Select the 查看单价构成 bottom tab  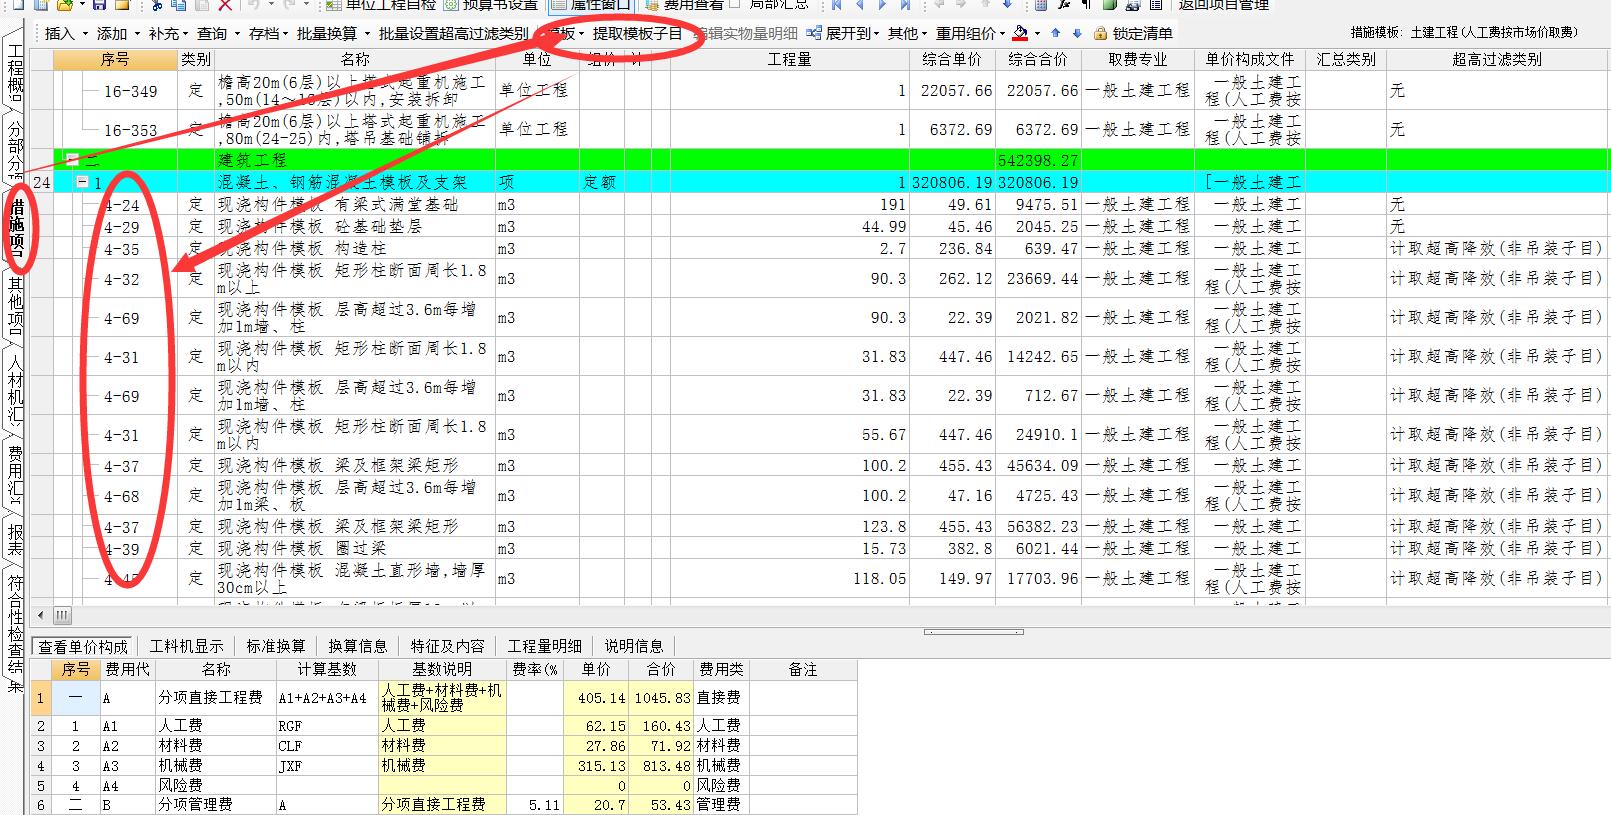84,646
